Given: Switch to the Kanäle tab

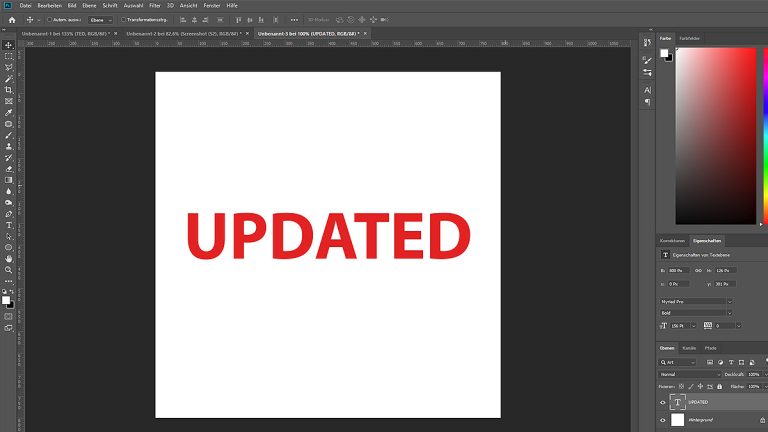Looking at the screenshot, I should pyautogui.click(x=689, y=348).
